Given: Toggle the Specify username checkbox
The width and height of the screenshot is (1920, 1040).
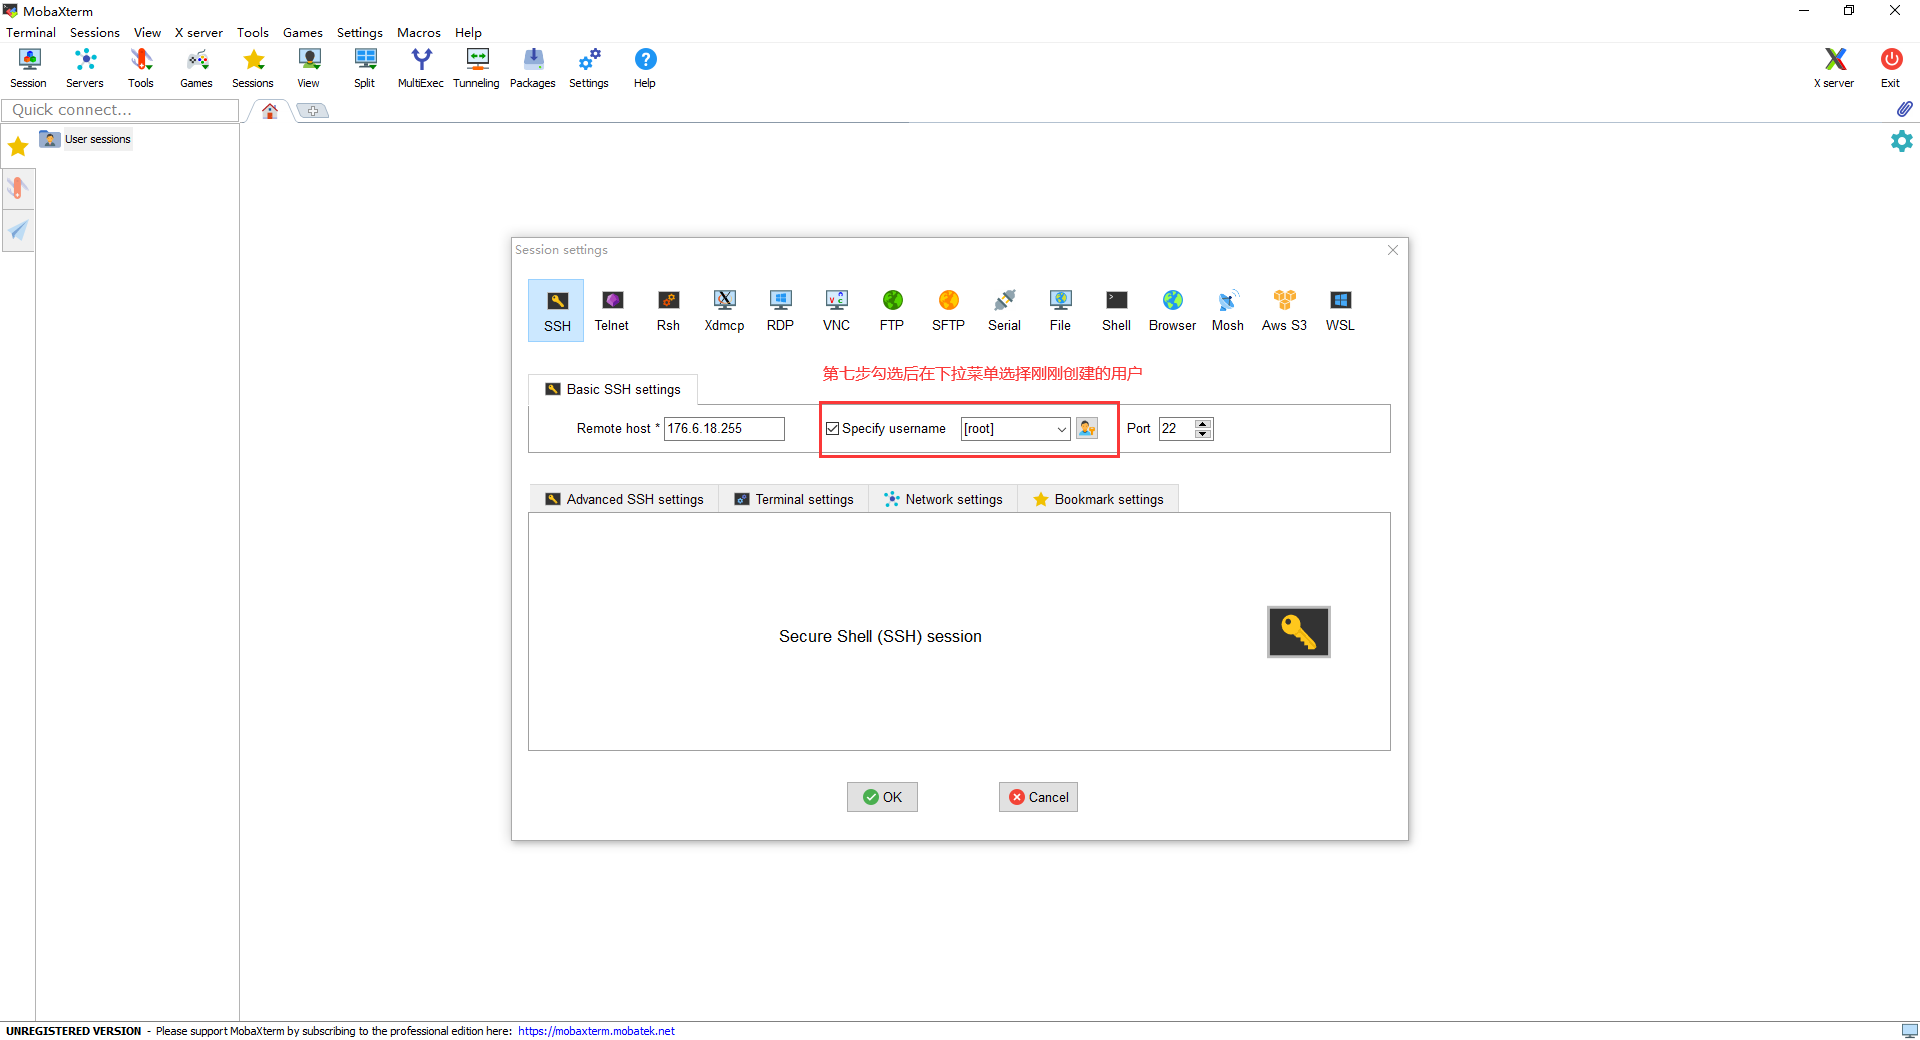Looking at the screenshot, I should point(832,429).
